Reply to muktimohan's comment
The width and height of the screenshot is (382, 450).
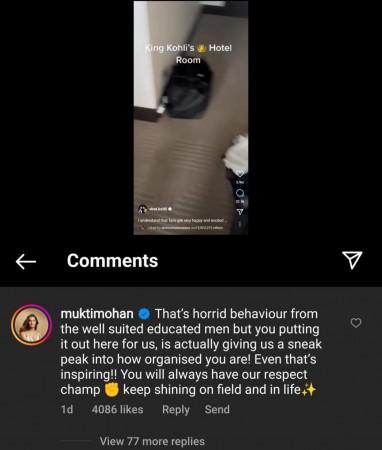176,409
